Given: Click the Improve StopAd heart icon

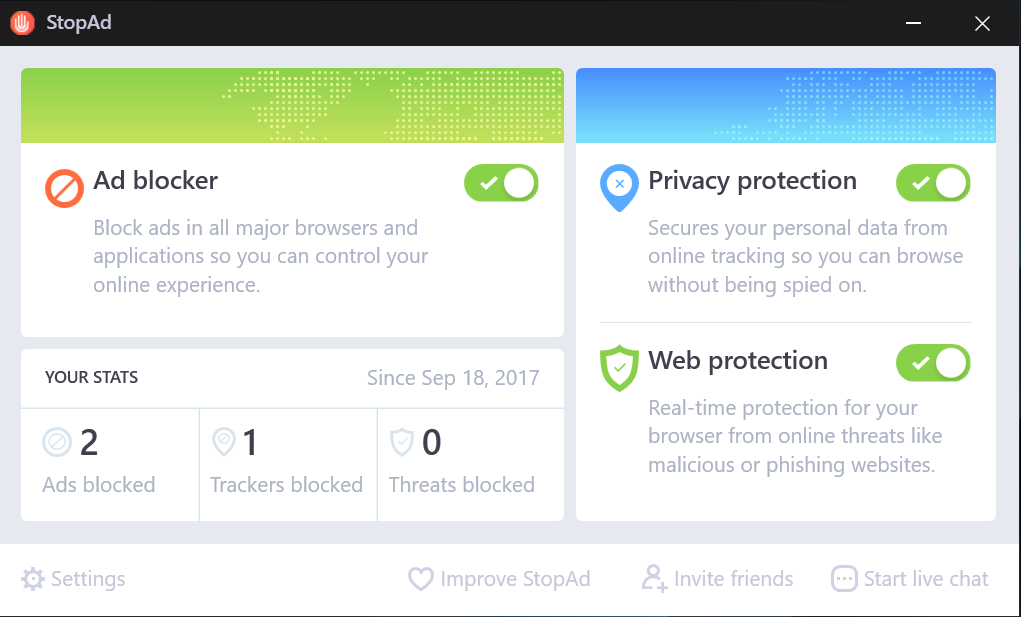Looking at the screenshot, I should tap(420, 579).
